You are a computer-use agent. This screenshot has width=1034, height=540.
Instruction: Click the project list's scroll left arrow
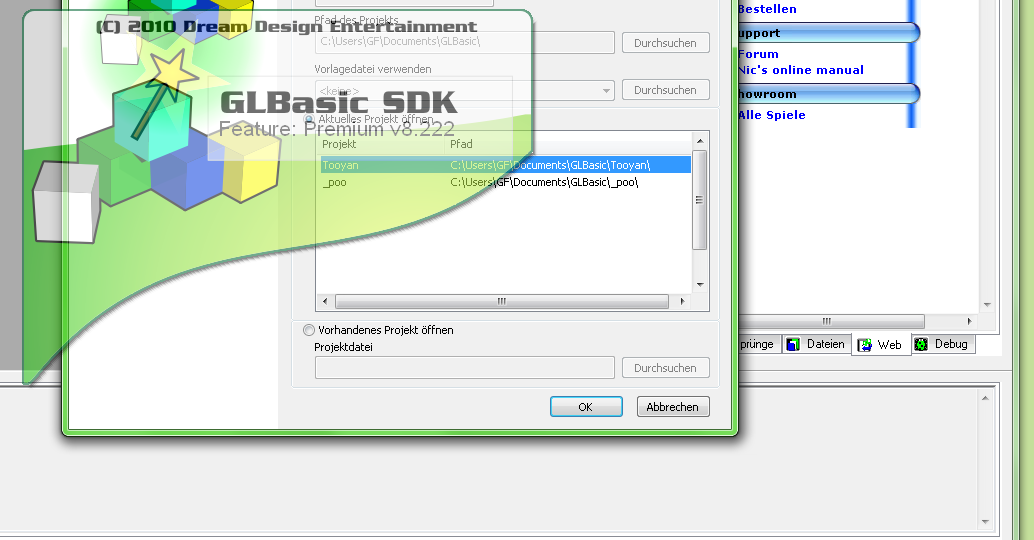click(324, 301)
